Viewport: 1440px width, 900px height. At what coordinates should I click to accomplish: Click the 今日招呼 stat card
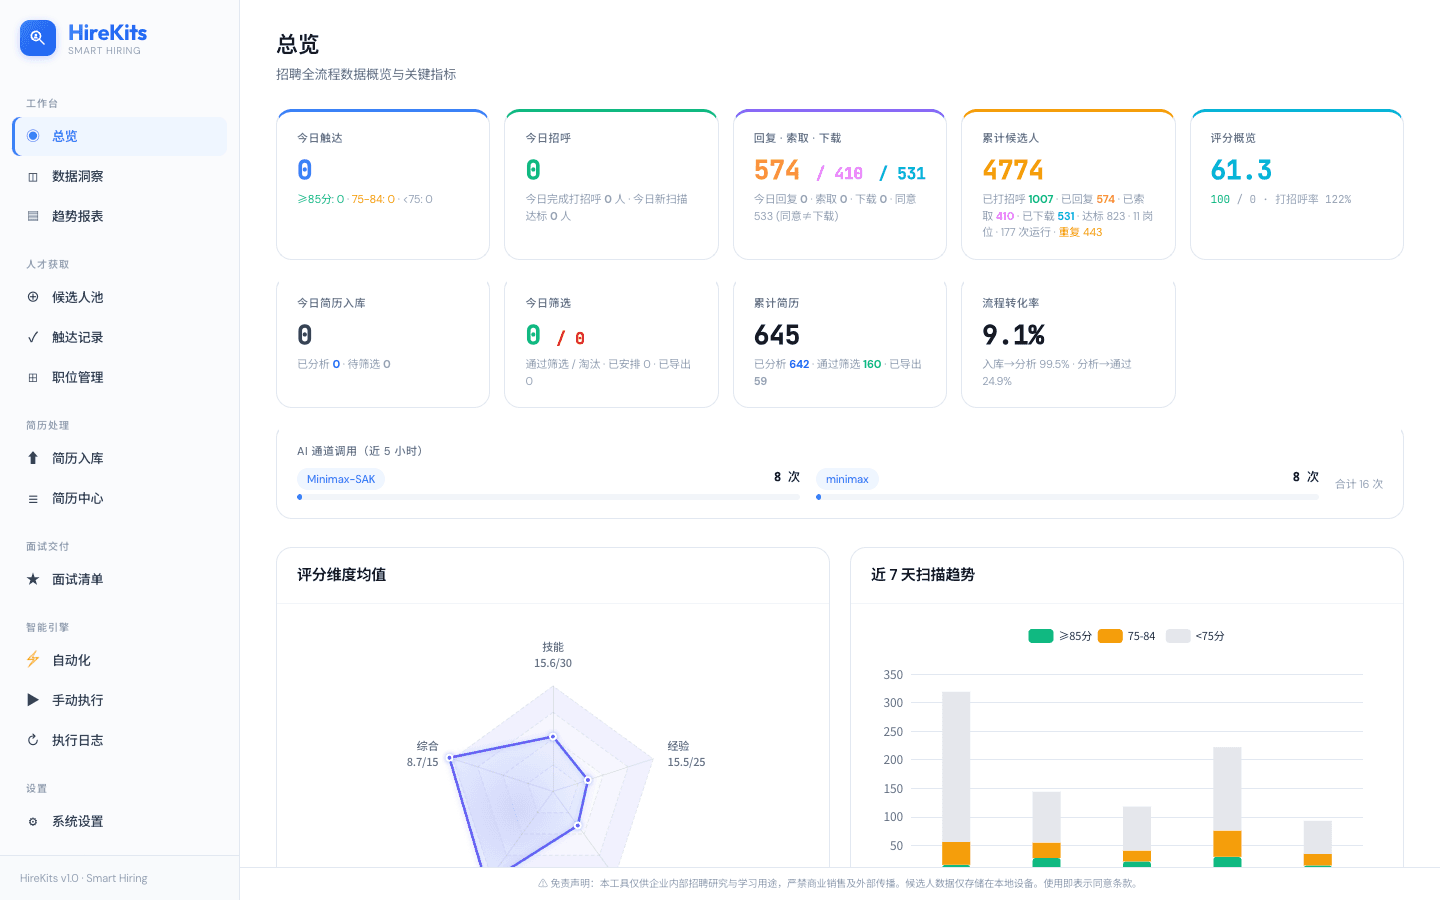point(611,184)
